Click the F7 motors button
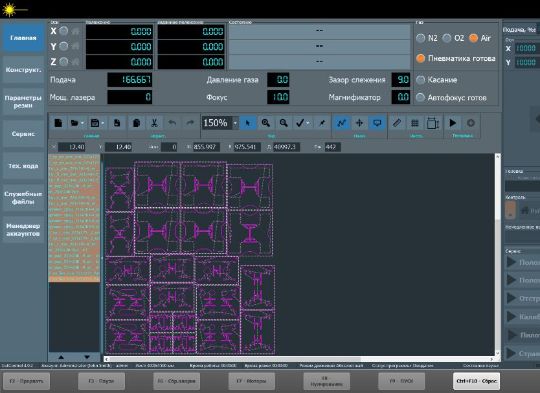 click(251, 381)
